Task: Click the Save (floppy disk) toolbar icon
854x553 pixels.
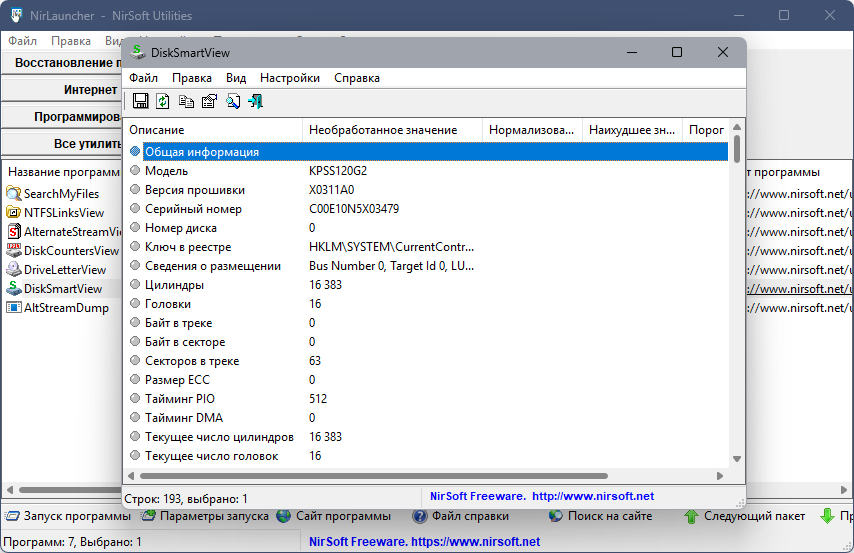Action: coord(141,101)
